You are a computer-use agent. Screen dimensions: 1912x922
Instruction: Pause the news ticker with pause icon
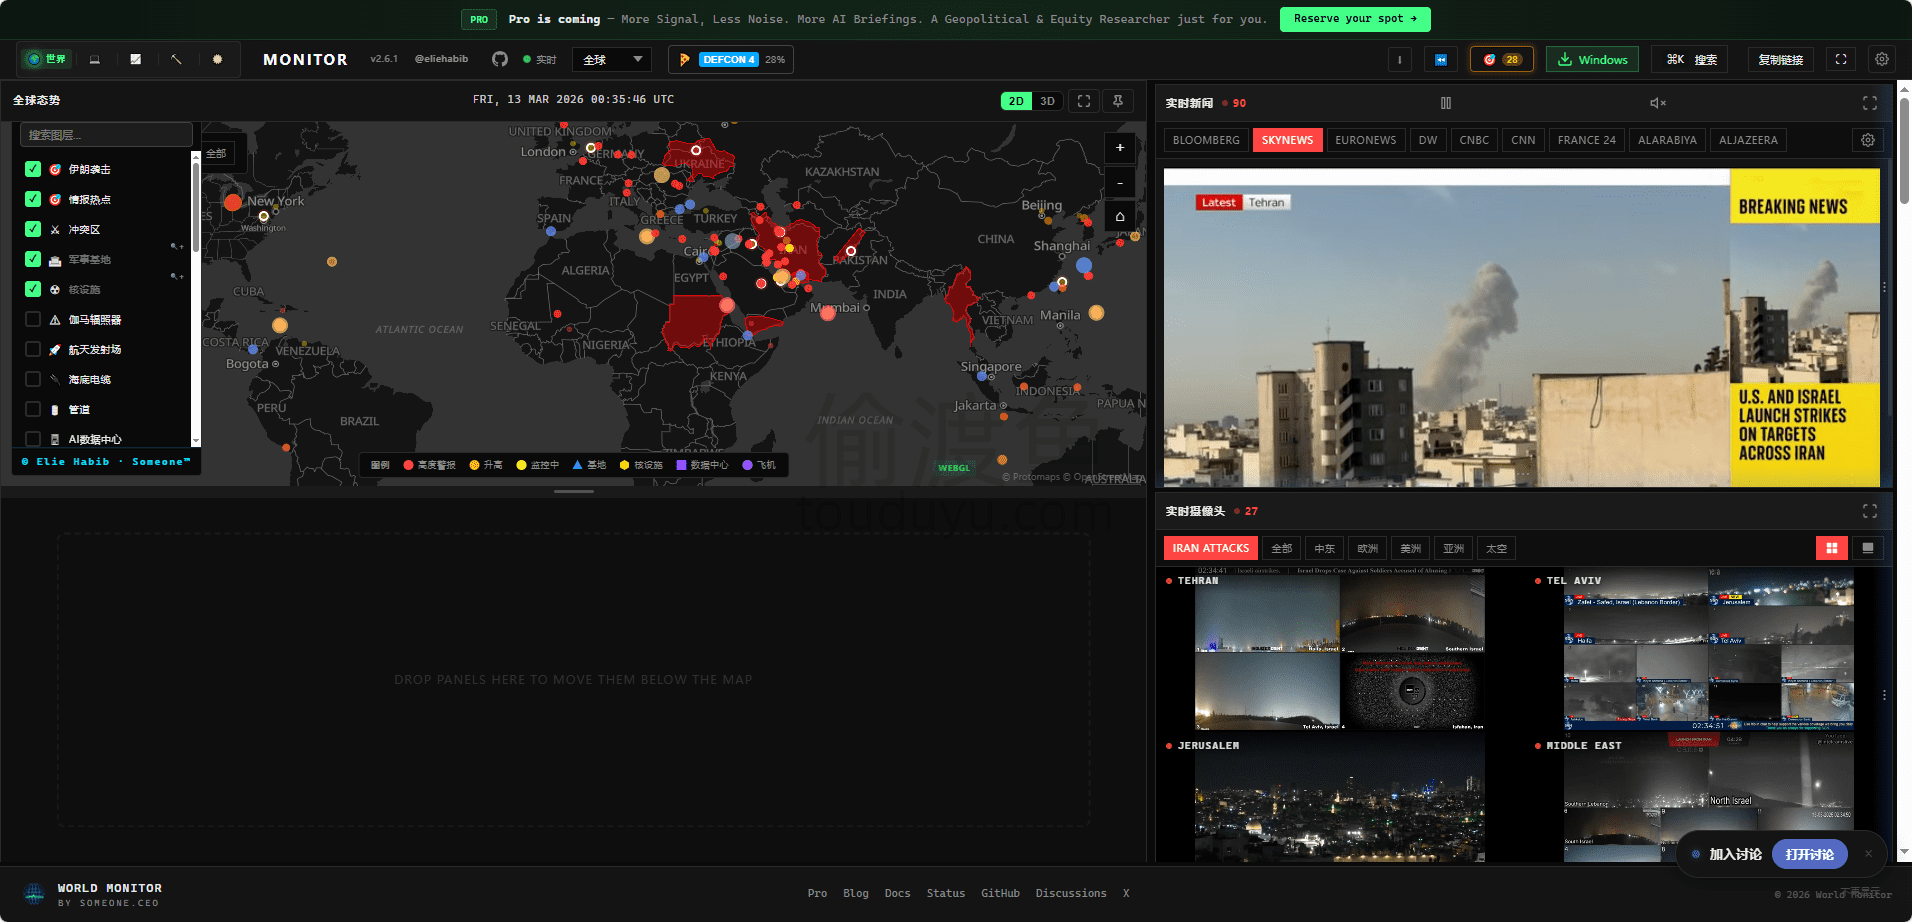[x=1446, y=102]
